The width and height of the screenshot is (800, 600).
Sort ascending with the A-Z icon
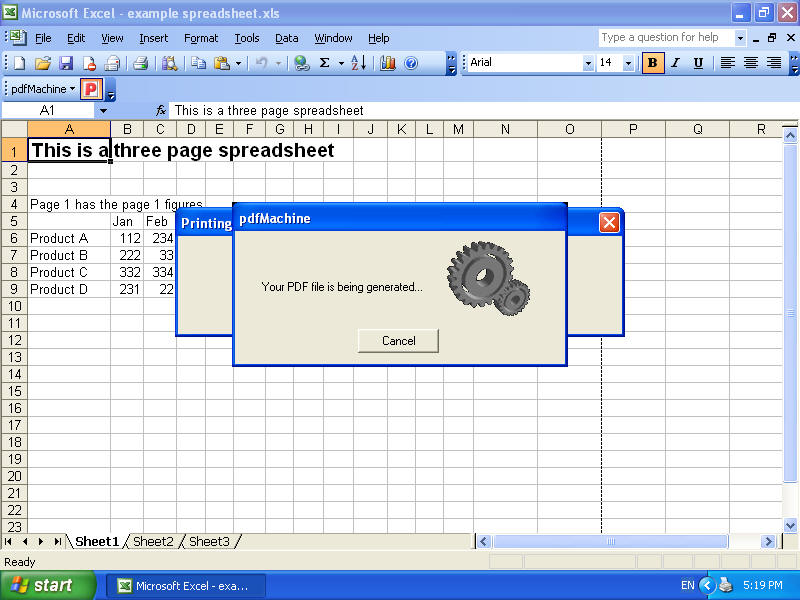[358, 63]
